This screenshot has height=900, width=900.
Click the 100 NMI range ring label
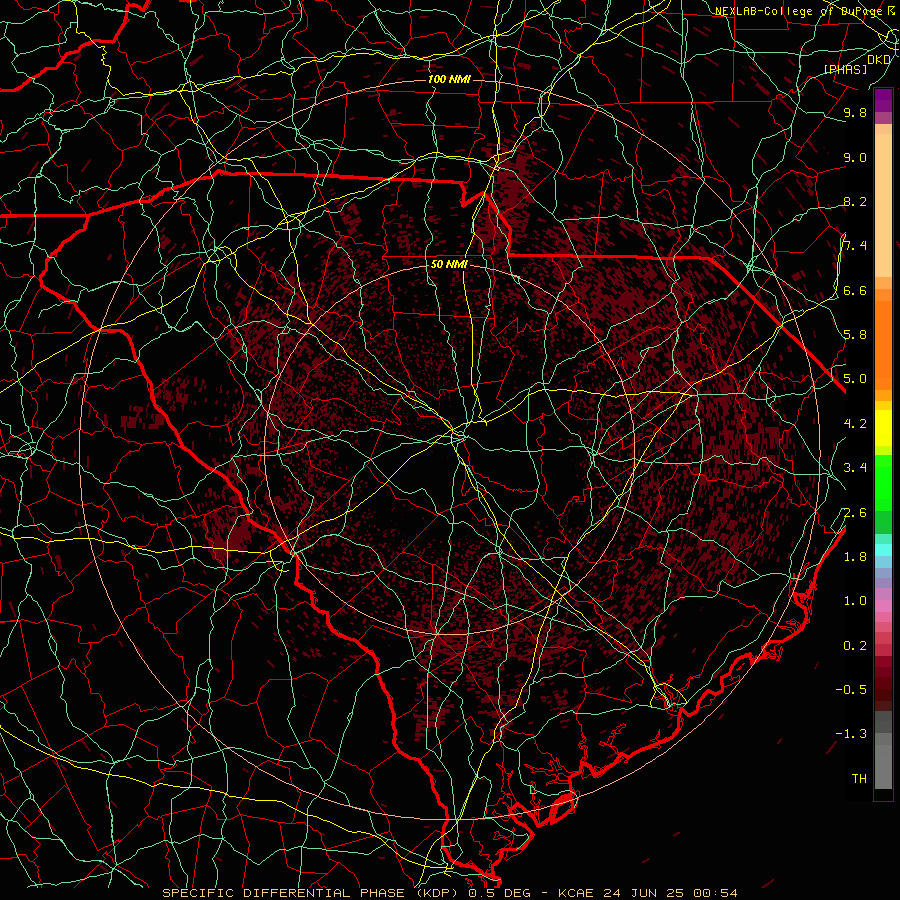tap(449, 79)
